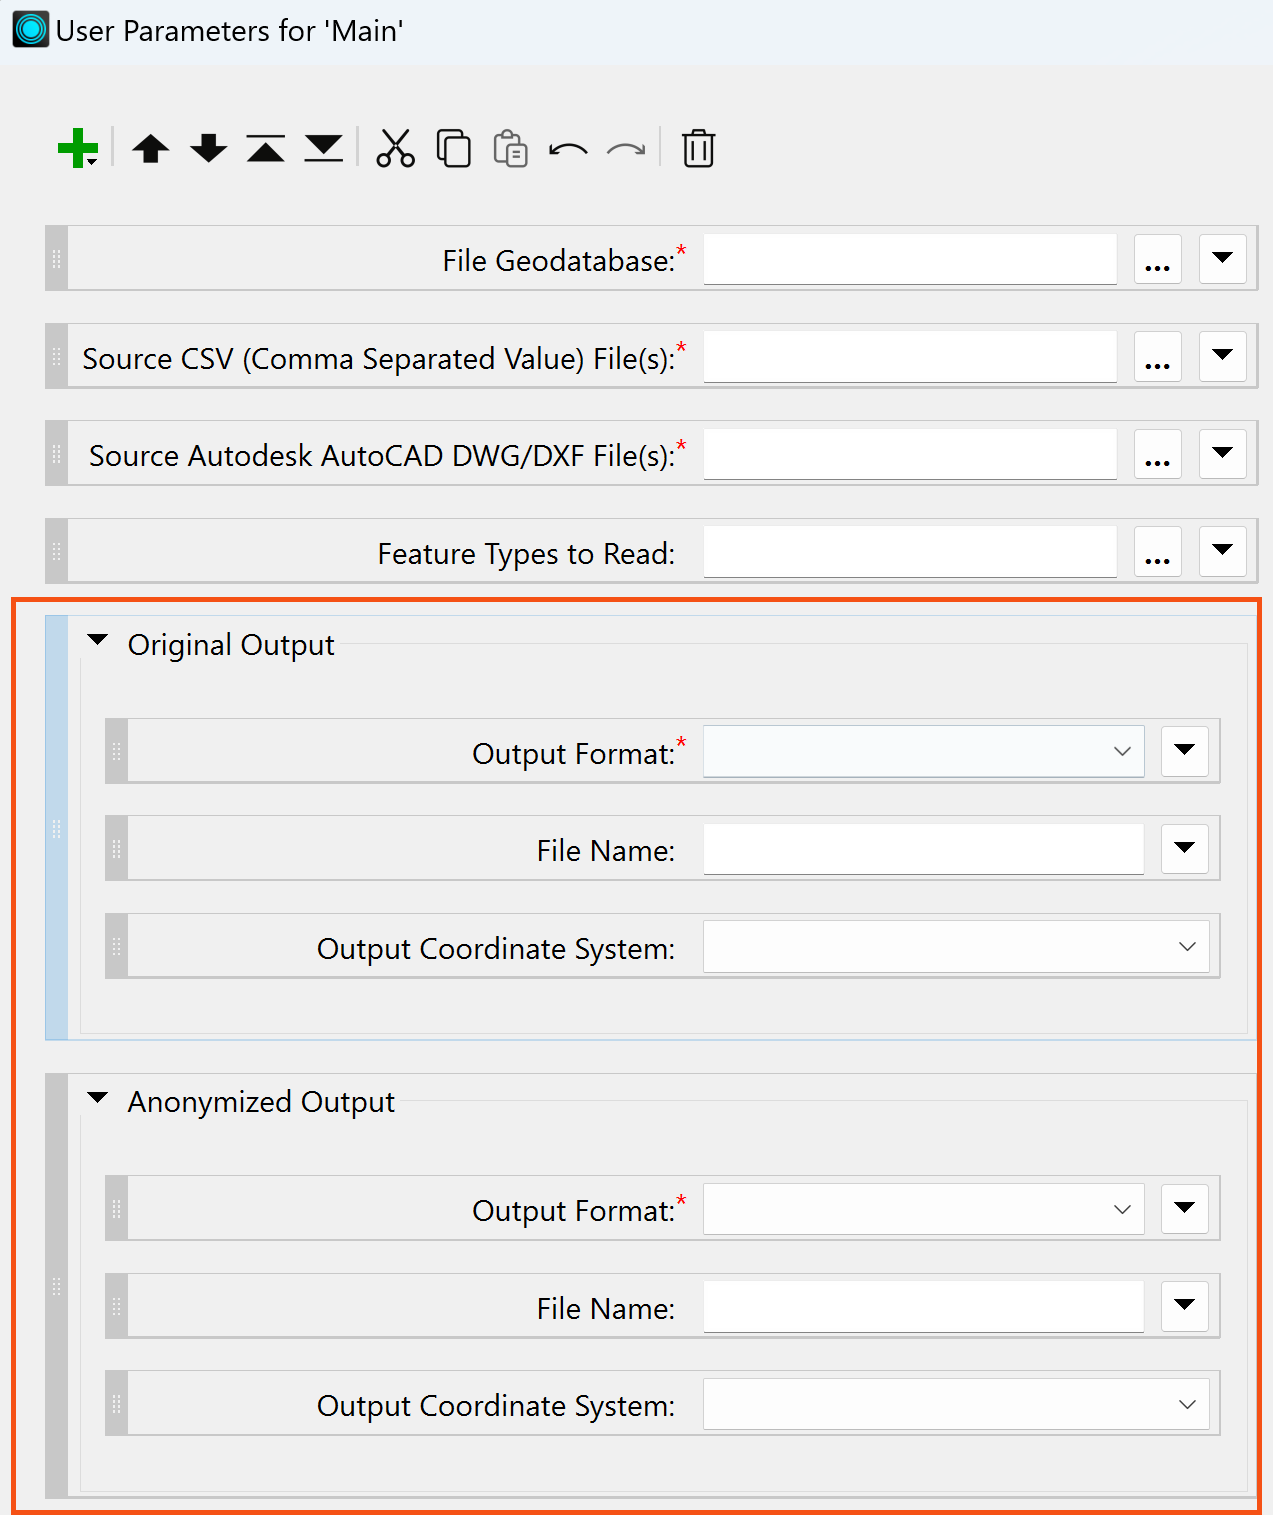The width and height of the screenshot is (1273, 1515).
Task: Collapse the Anonymized Output group
Action: tap(97, 1098)
